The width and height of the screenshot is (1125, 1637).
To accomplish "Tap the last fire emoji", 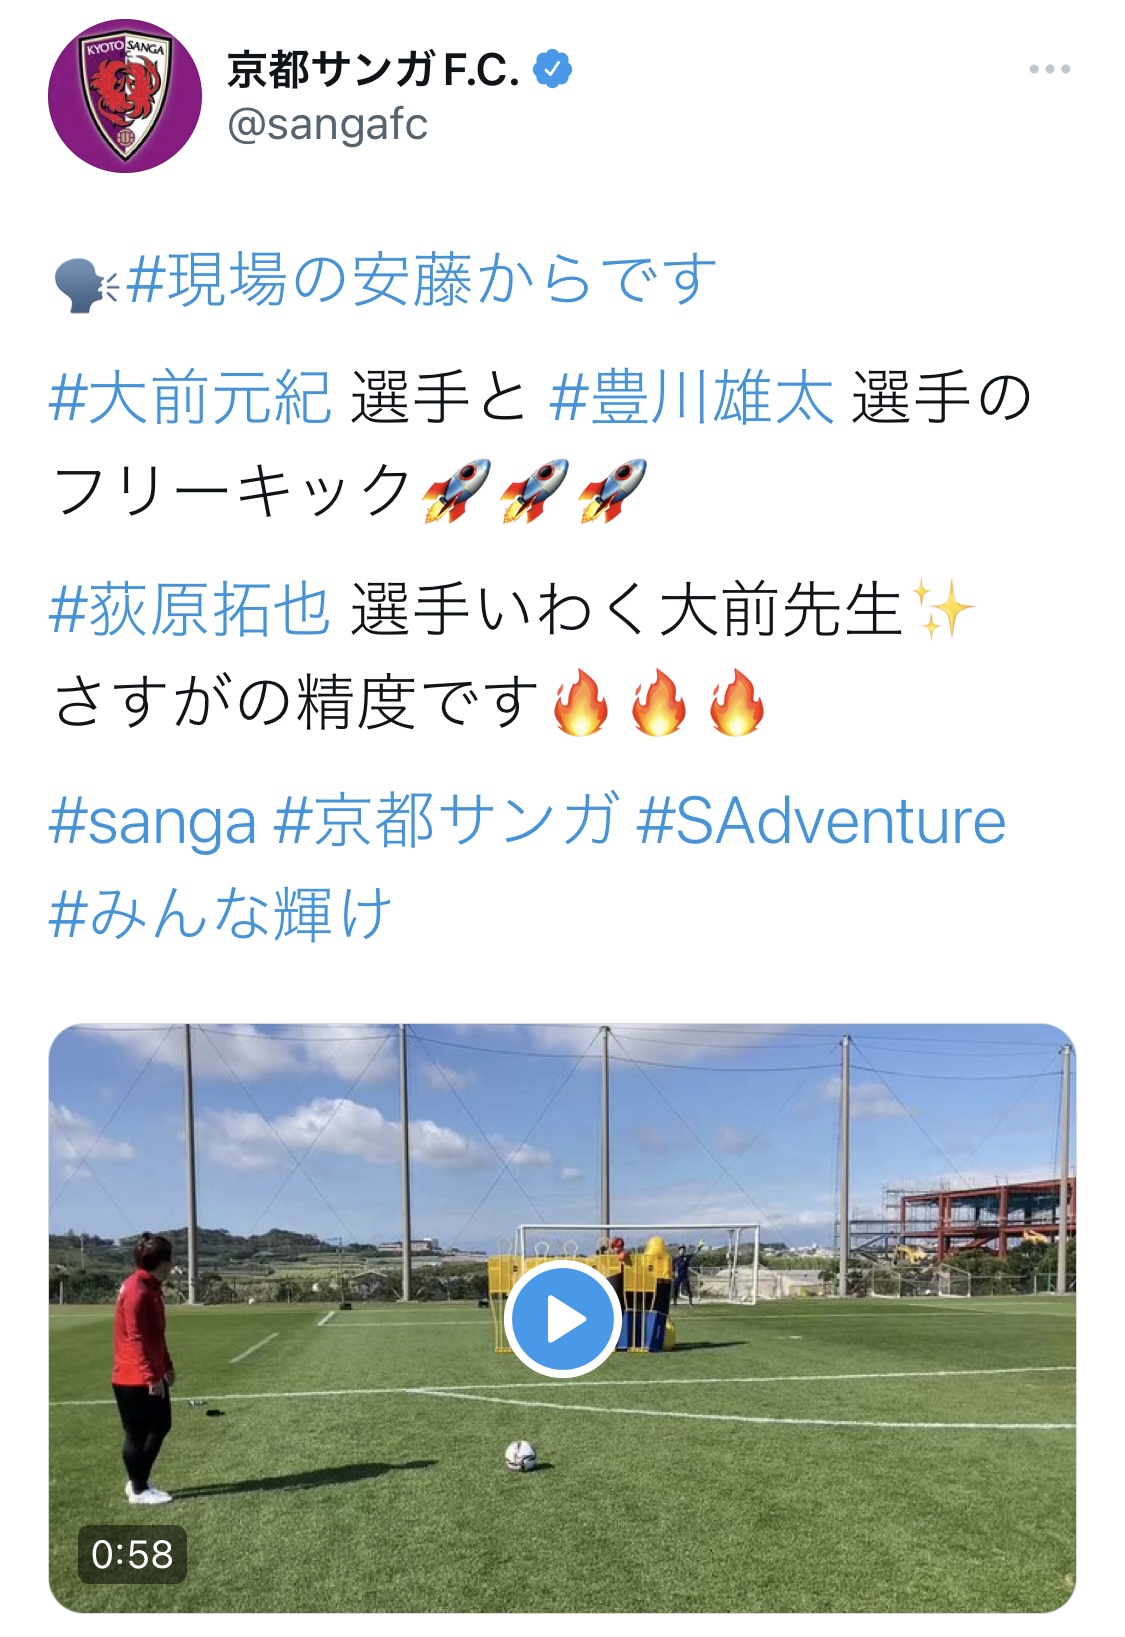I will click(x=737, y=702).
